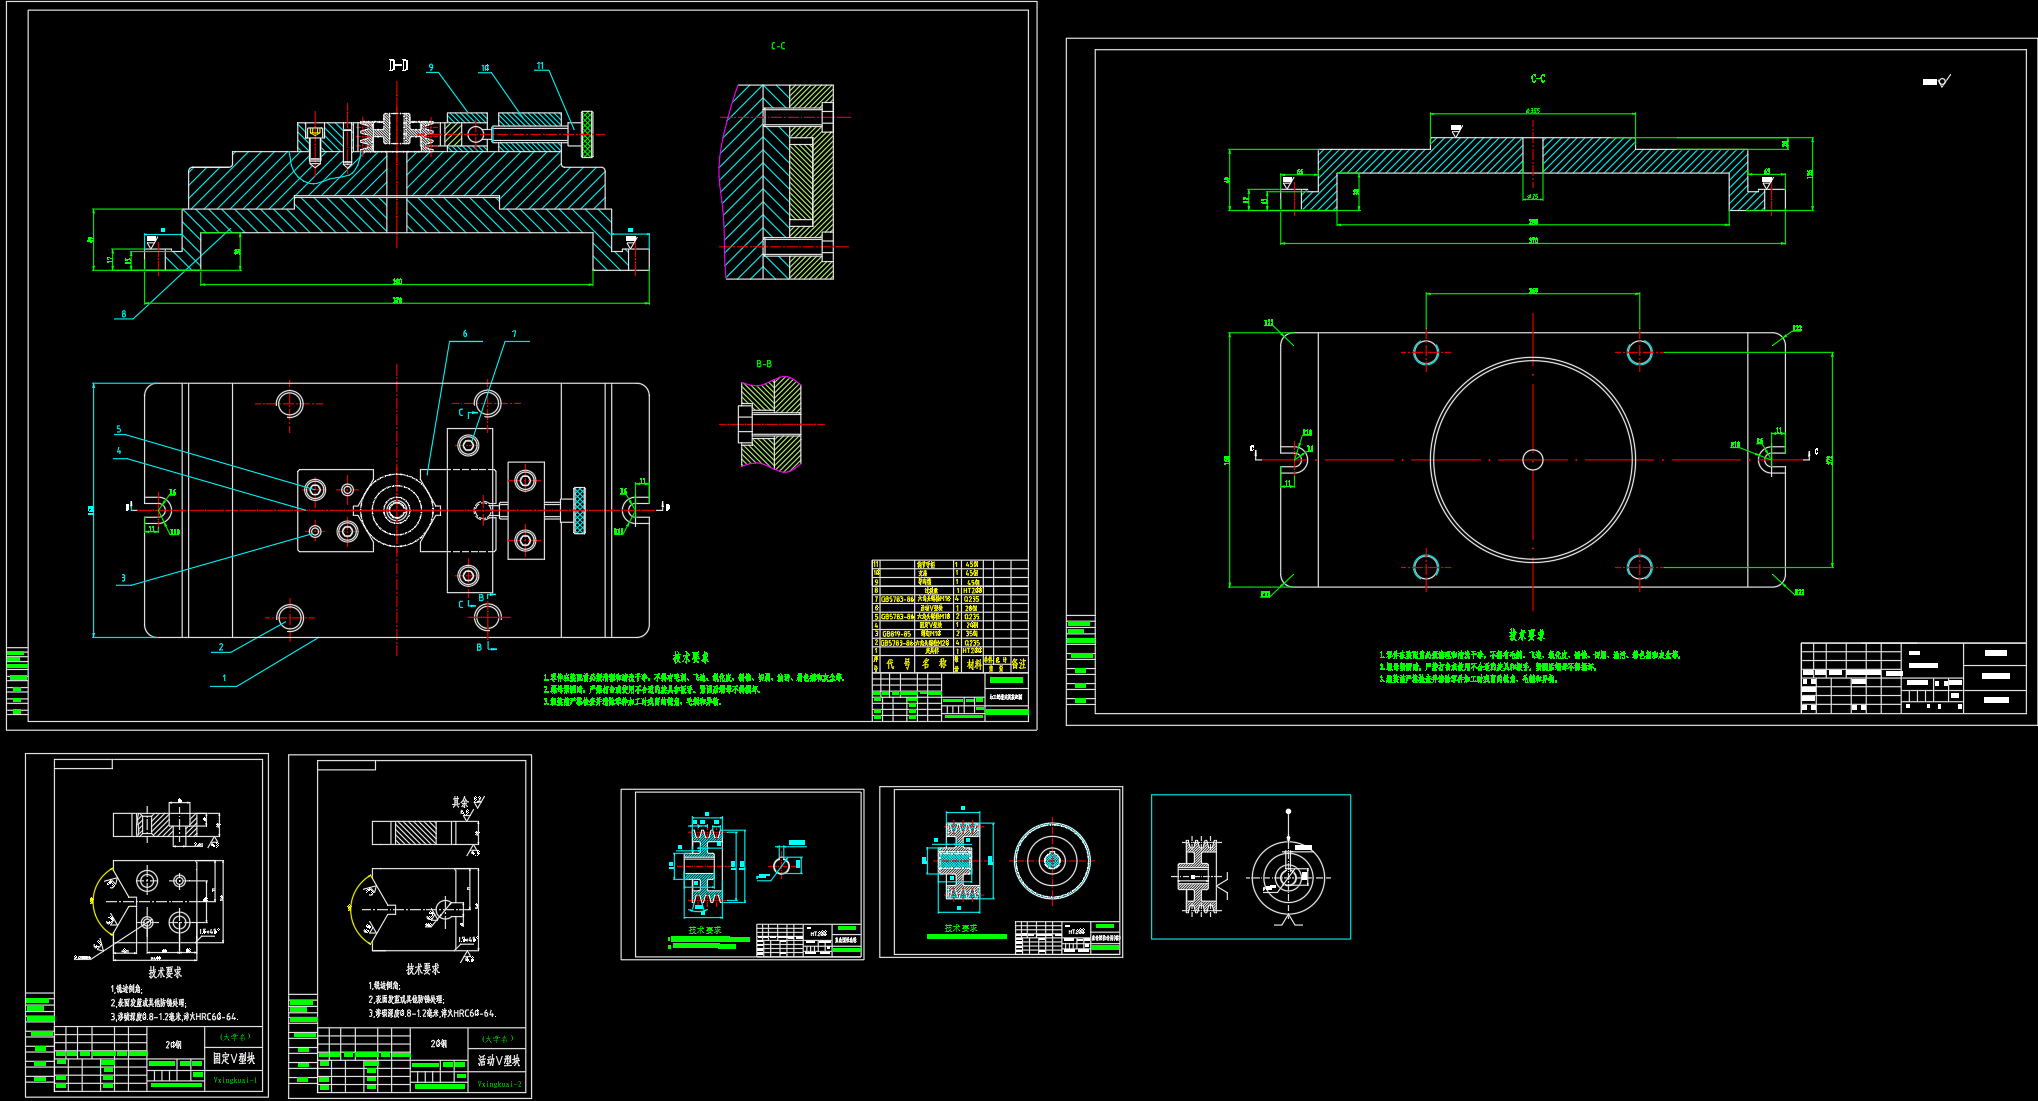Select the Vxingkuai-2 drawing number text
The width and height of the screenshot is (2038, 1101).
click(499, 1083)
